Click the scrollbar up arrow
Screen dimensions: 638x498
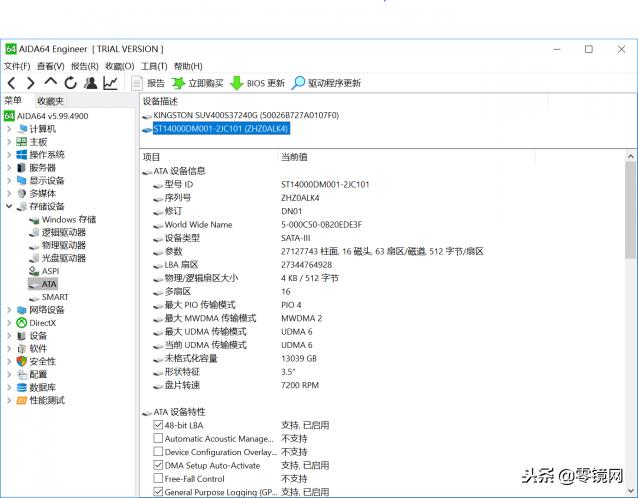(x=630, y=156)
